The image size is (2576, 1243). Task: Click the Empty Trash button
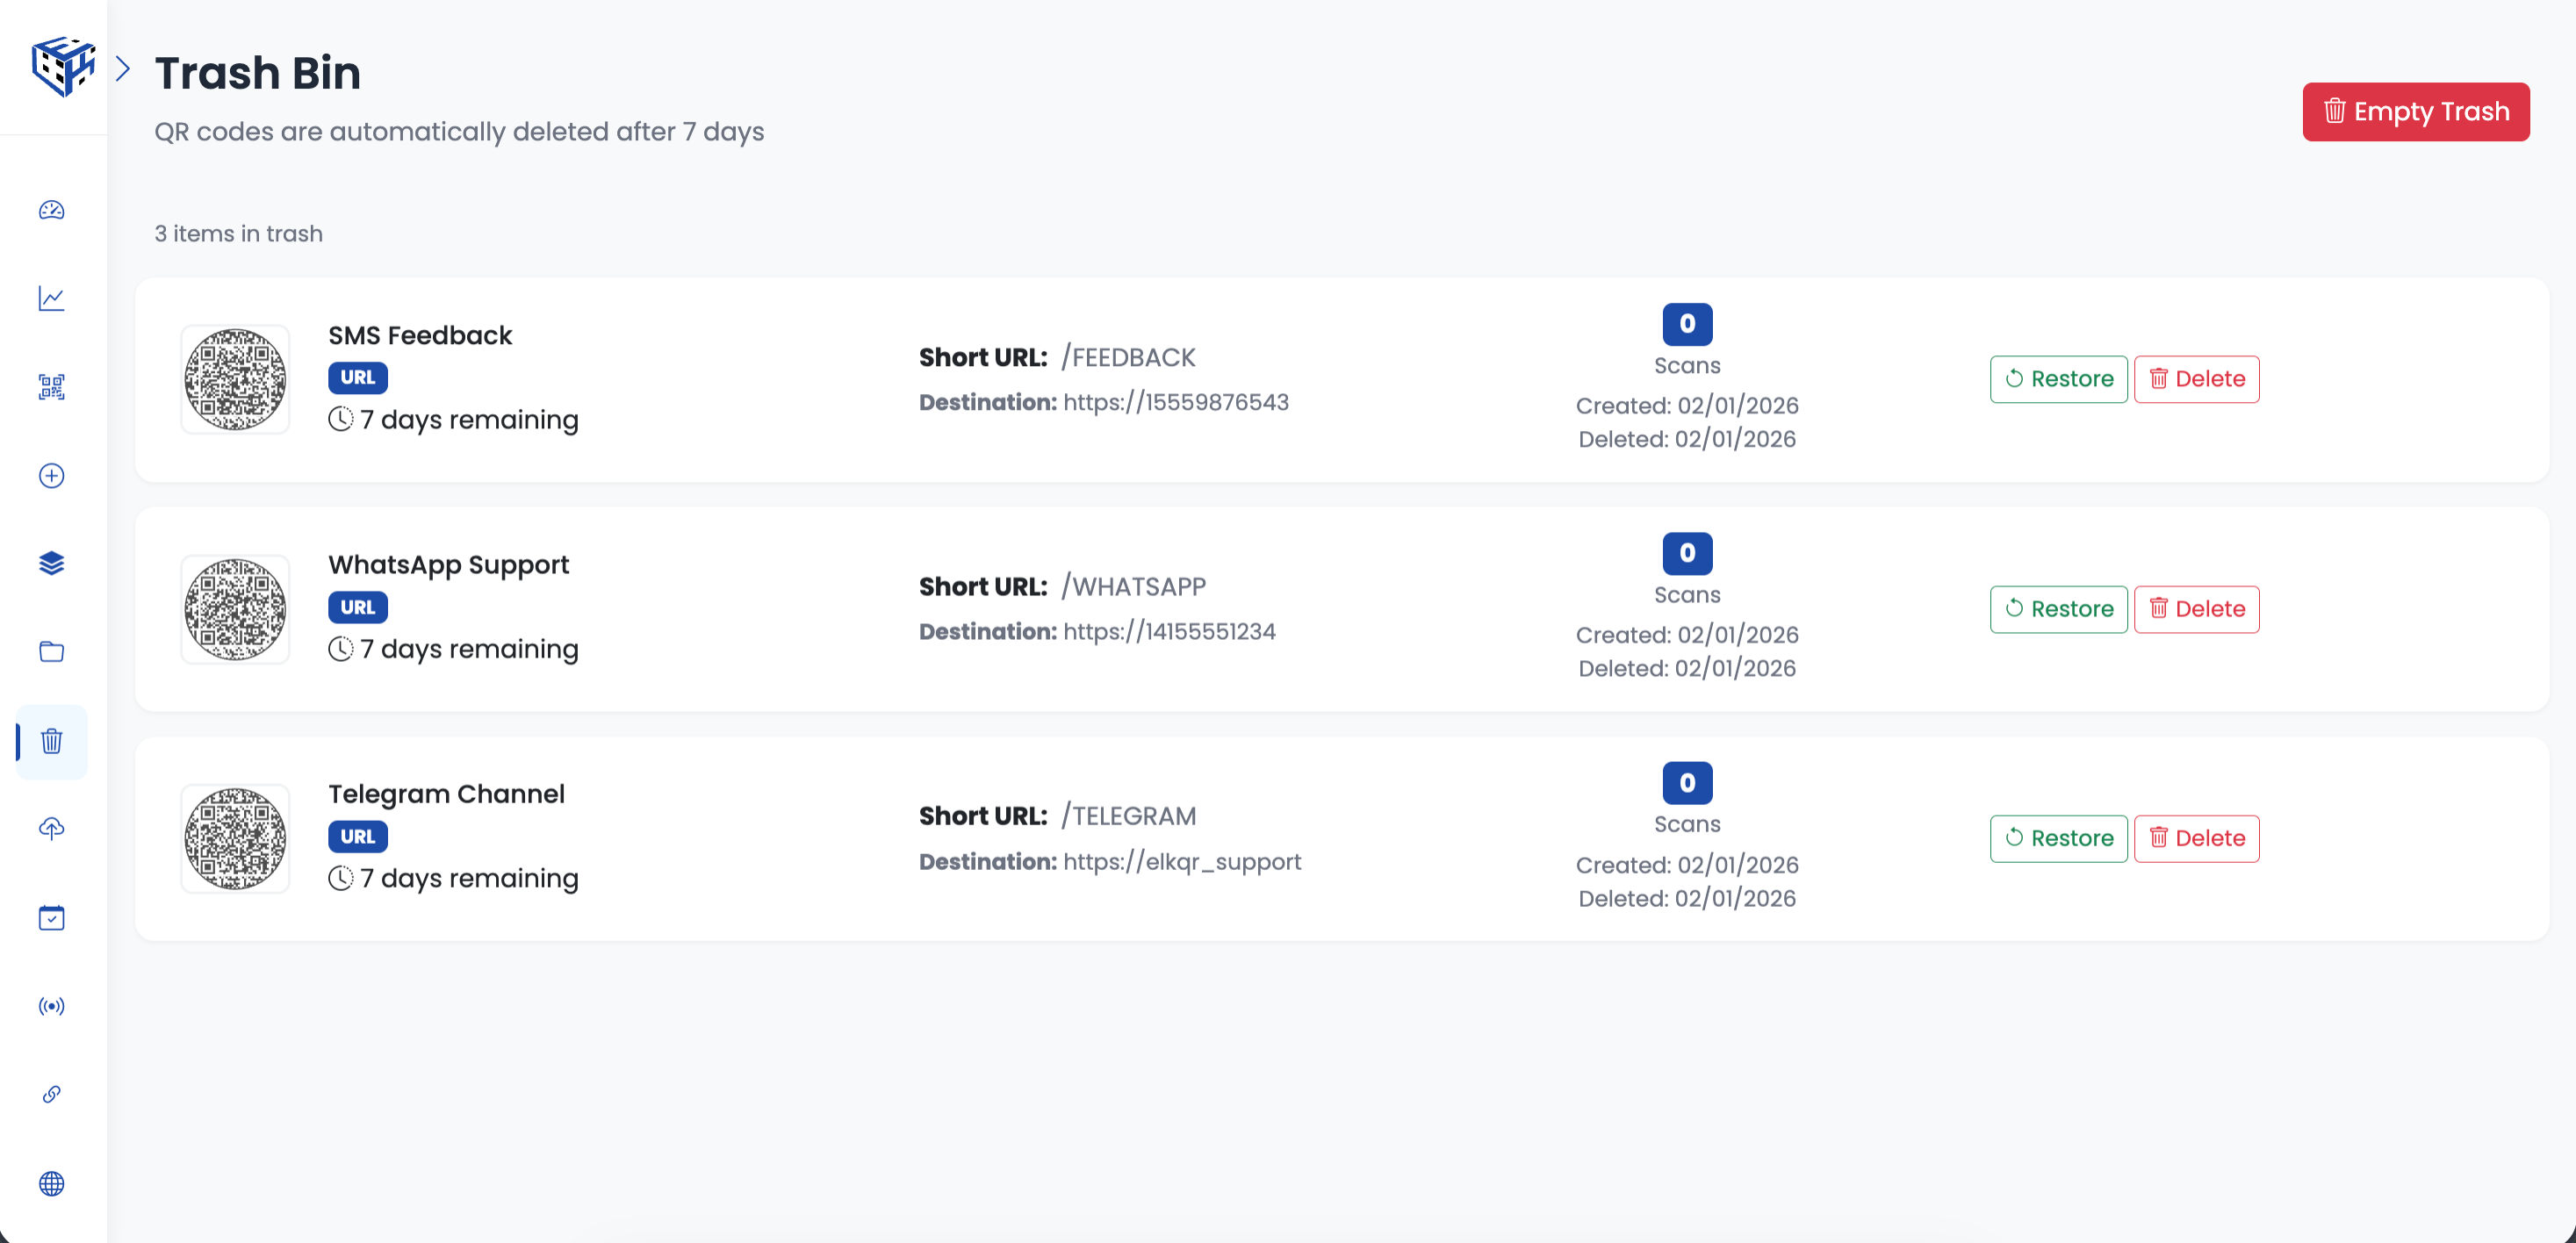(2415, 111)
